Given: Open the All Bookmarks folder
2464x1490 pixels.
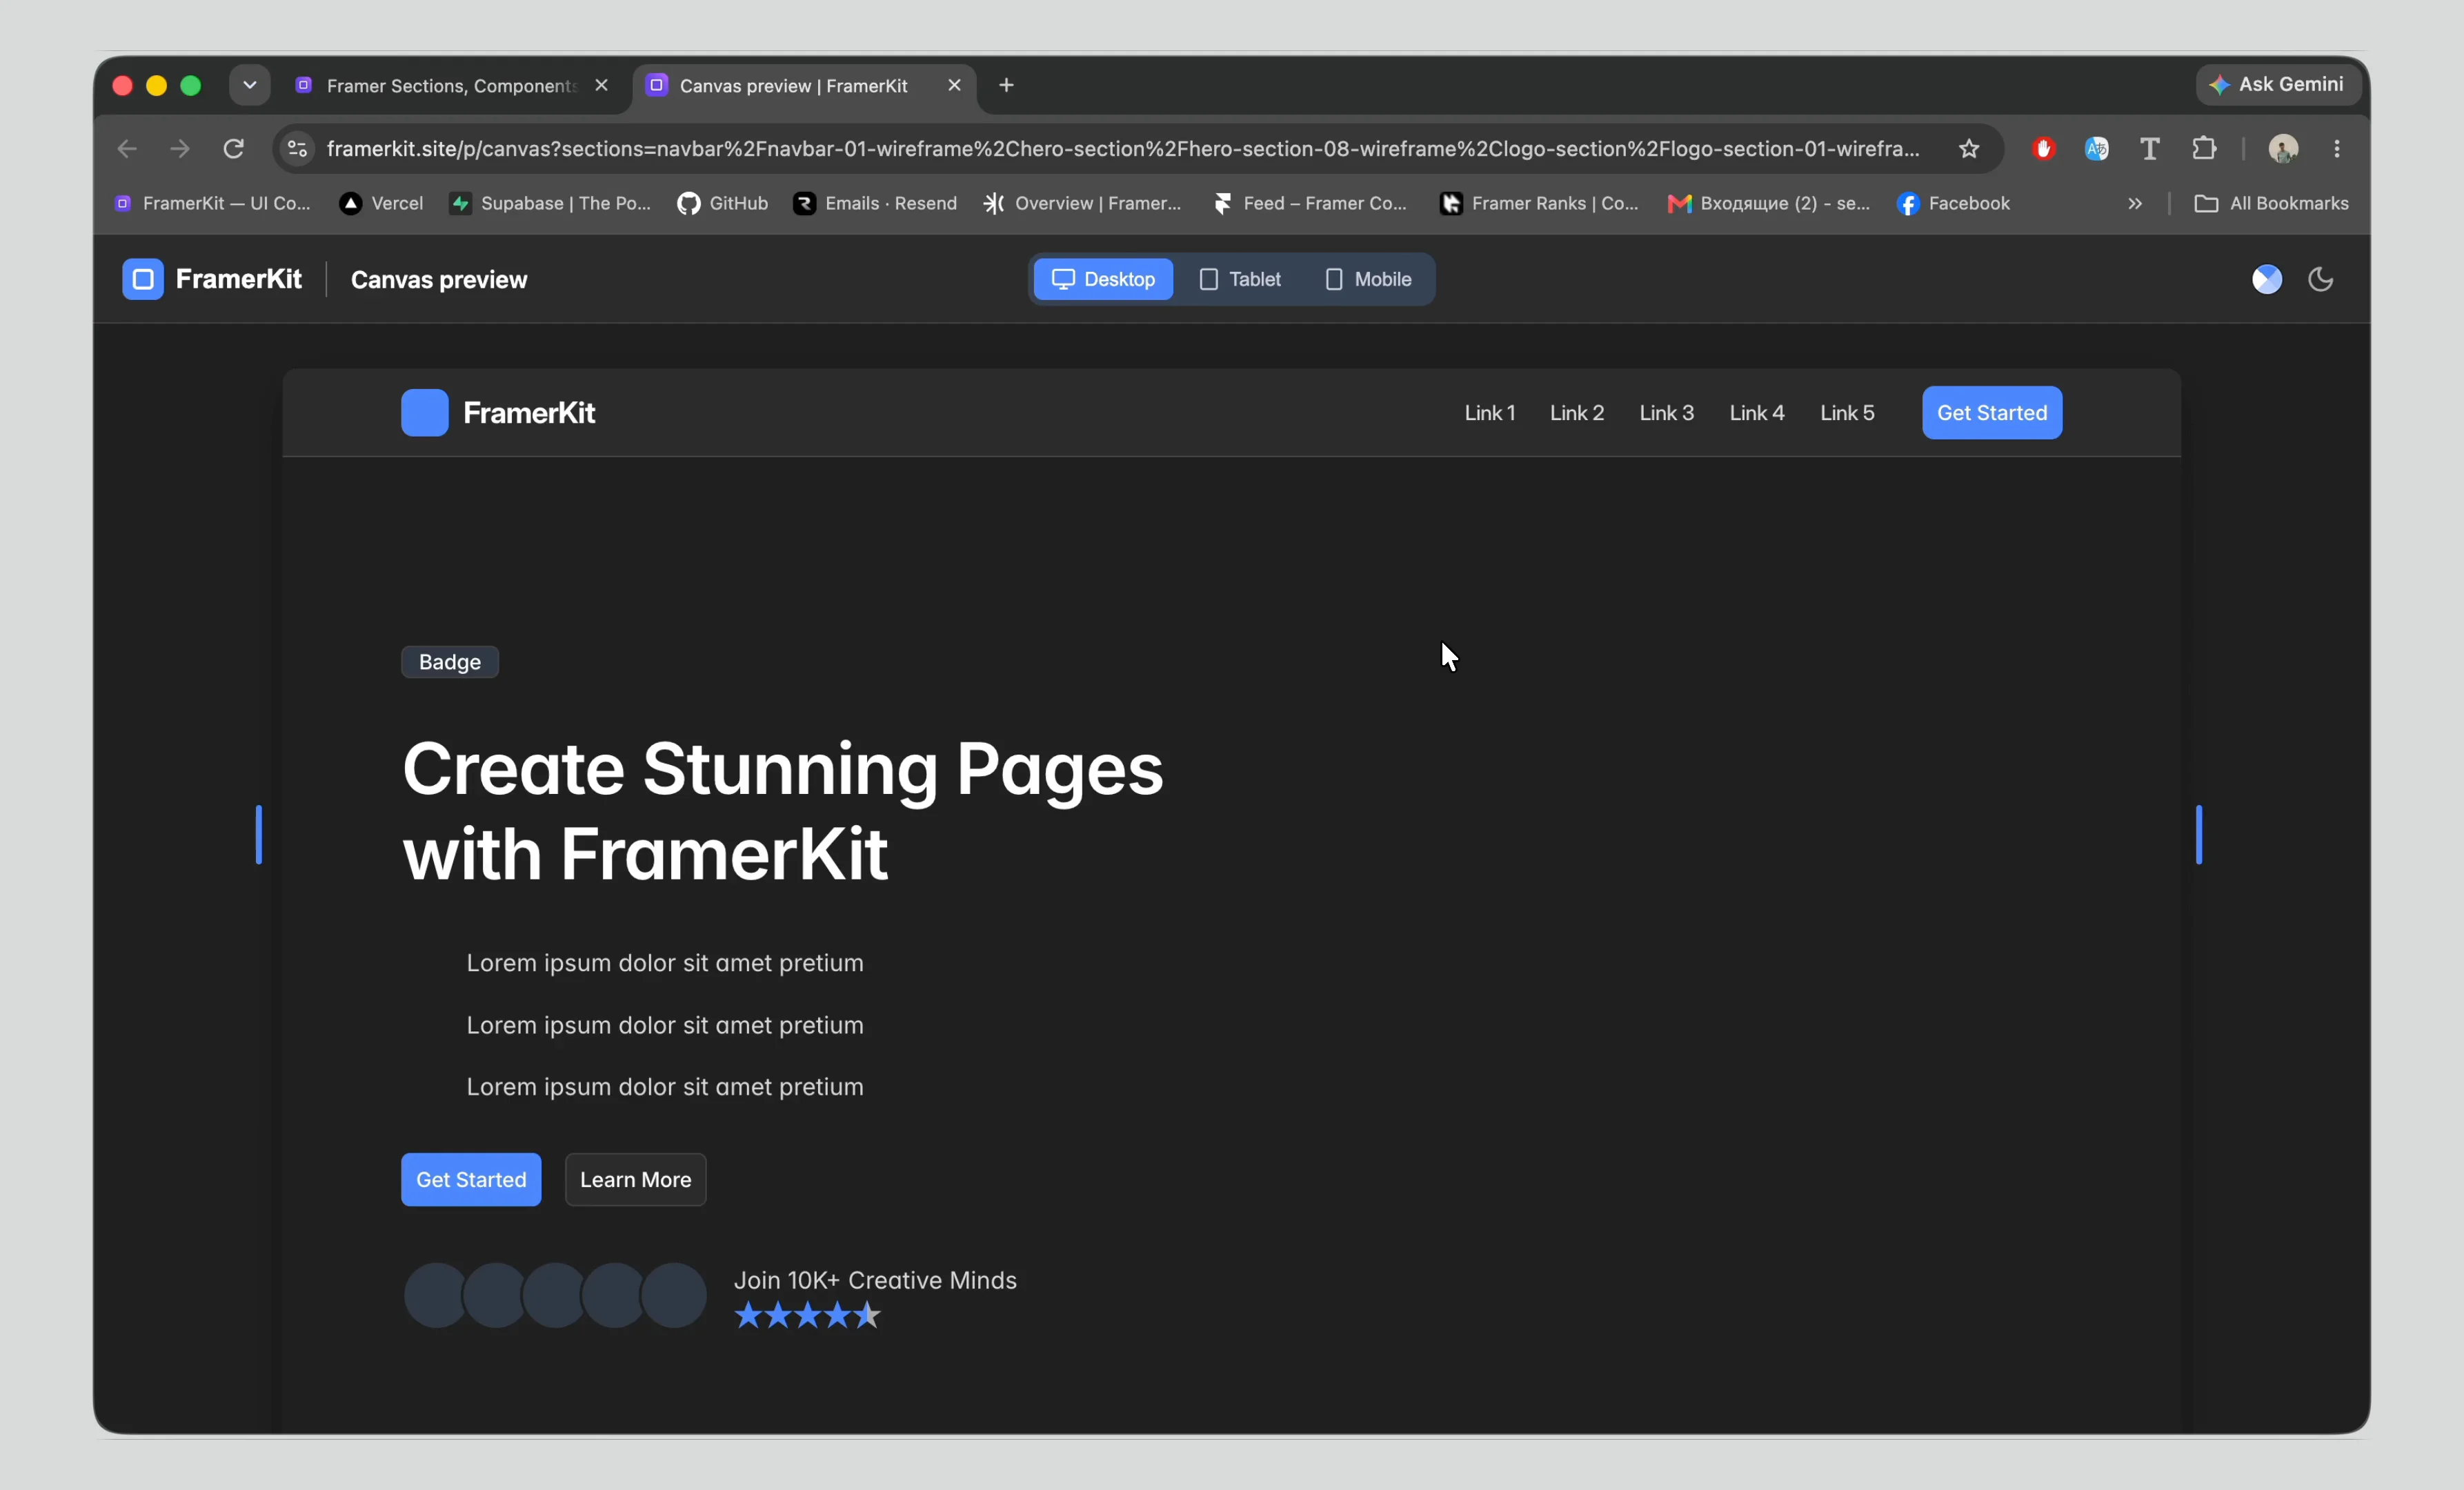Looking at the screenshot, I should tap(2271, 203).
